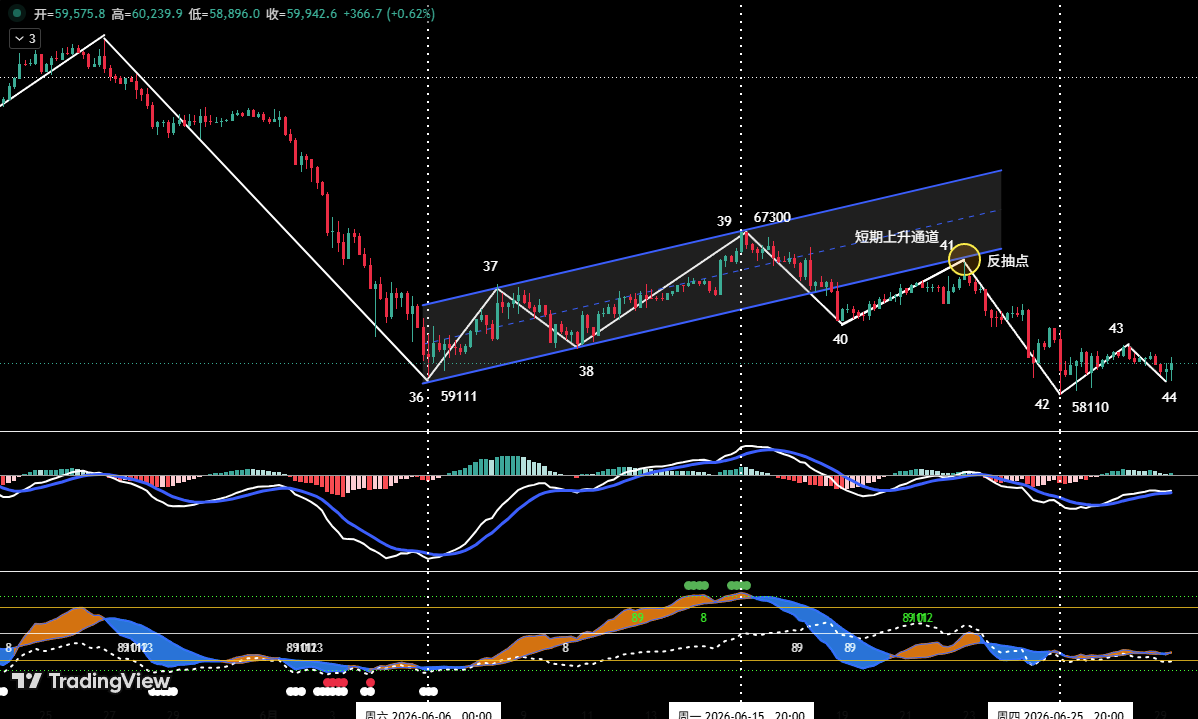1198x719 pixels.
Task: Select wave label 36 at the bottom
Action: [x=416, y=397]
